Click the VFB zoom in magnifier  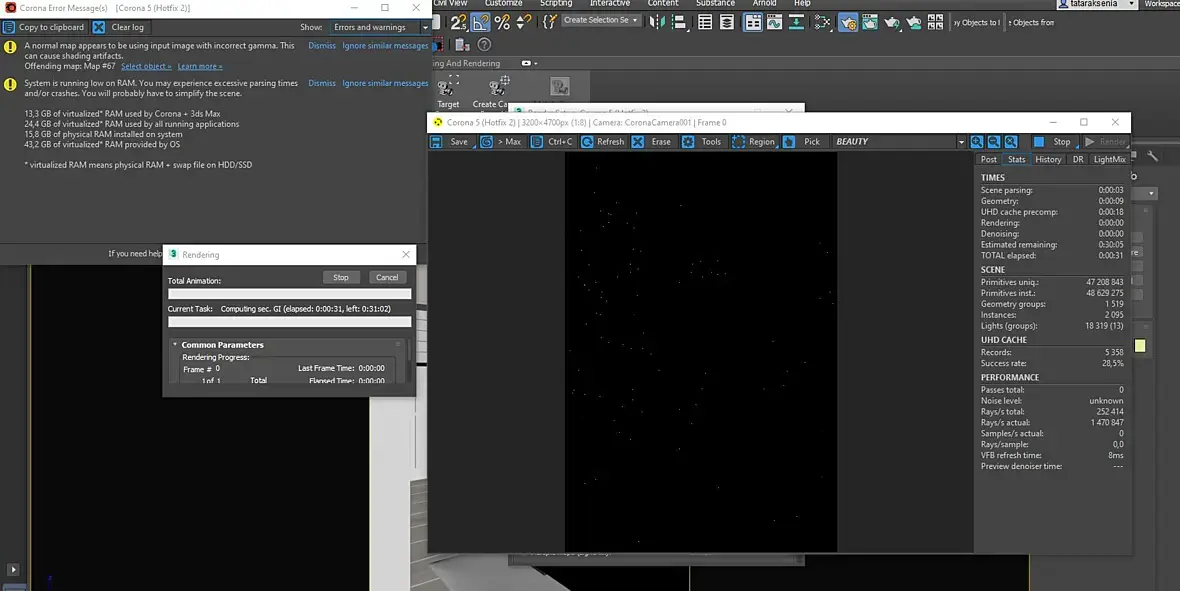tap(977, 142)
